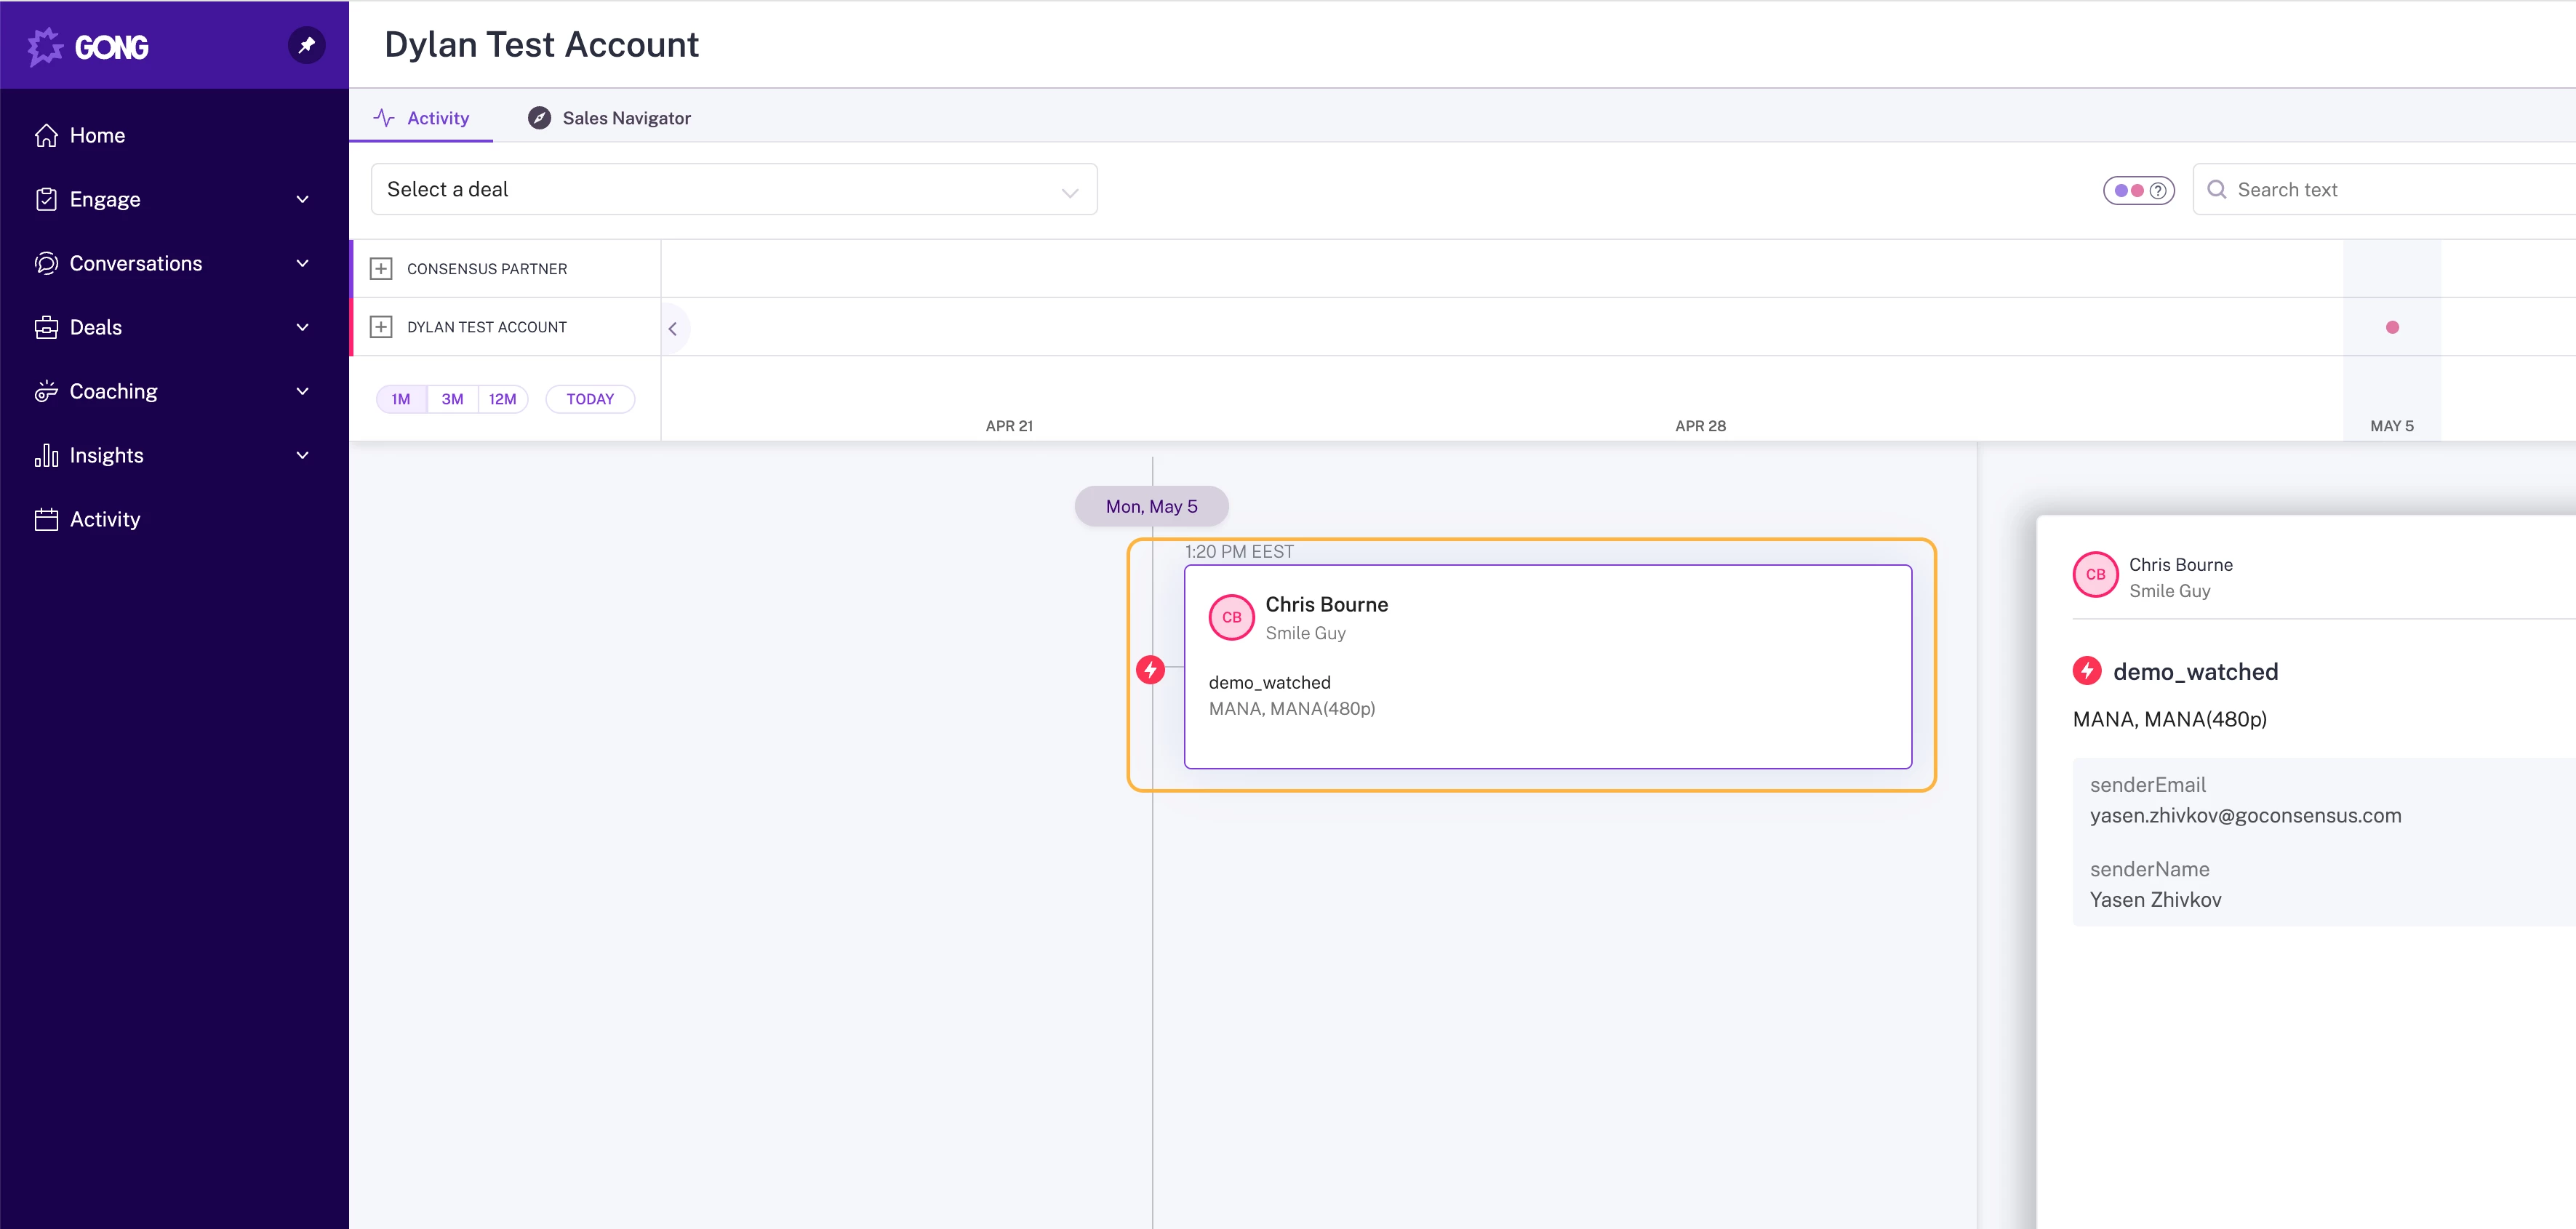
Task: Click the pink activity dot on May 5
Action: 2392,327
